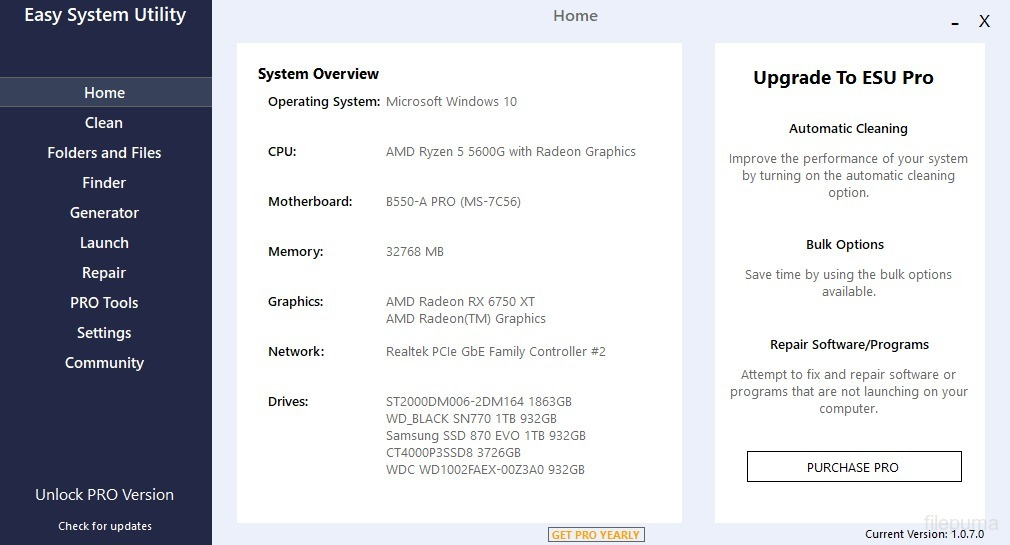Open the Repair section

pos(104,272)
